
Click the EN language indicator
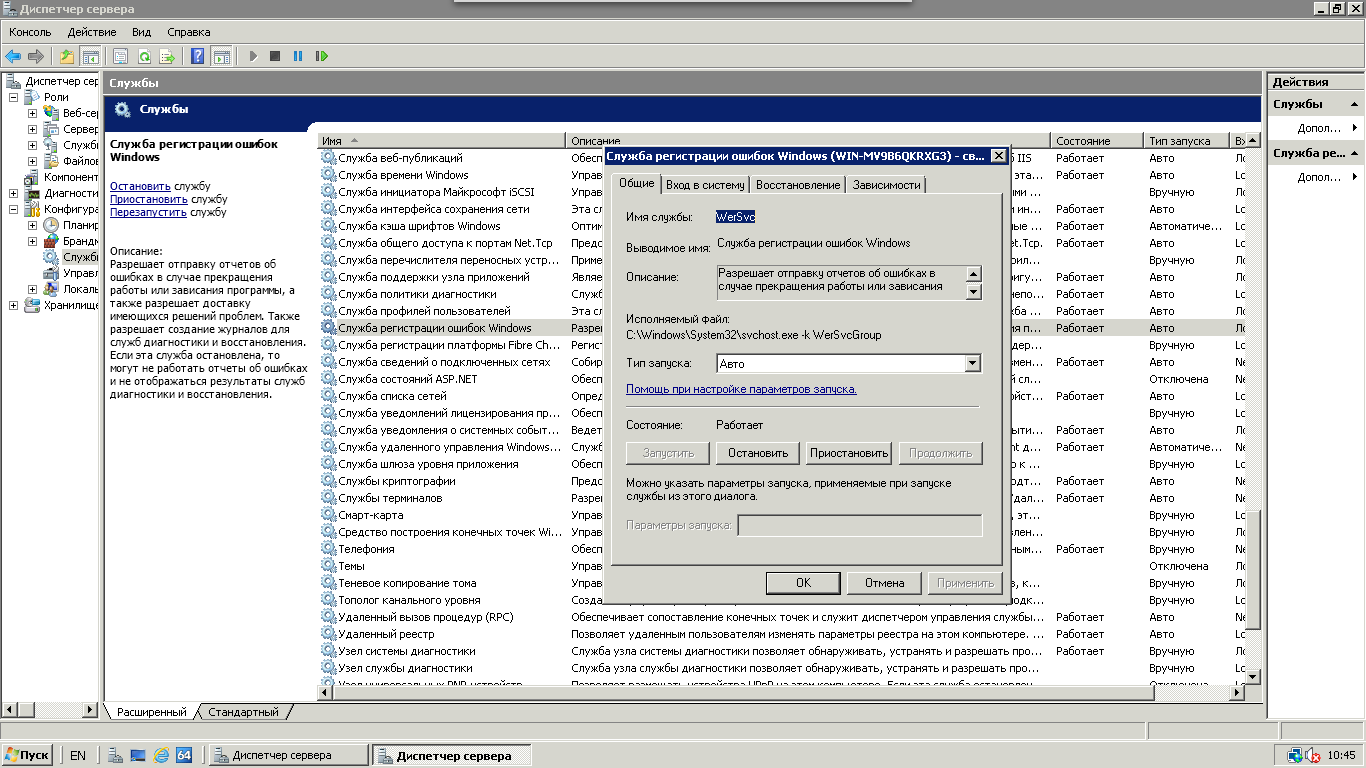(78, 756)
